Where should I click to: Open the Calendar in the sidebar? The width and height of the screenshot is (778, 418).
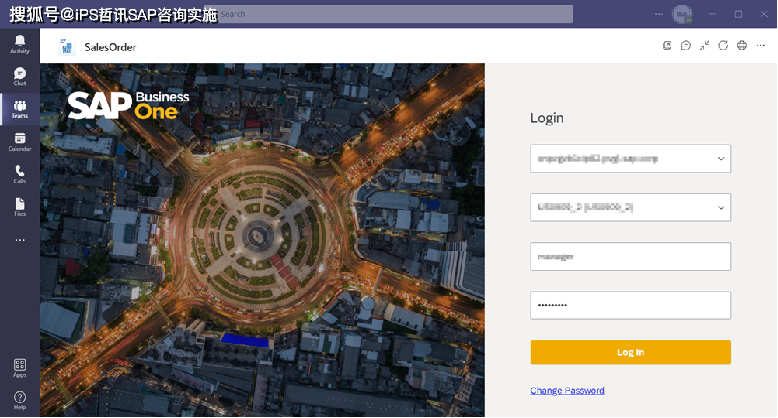(x=20, y=142)
